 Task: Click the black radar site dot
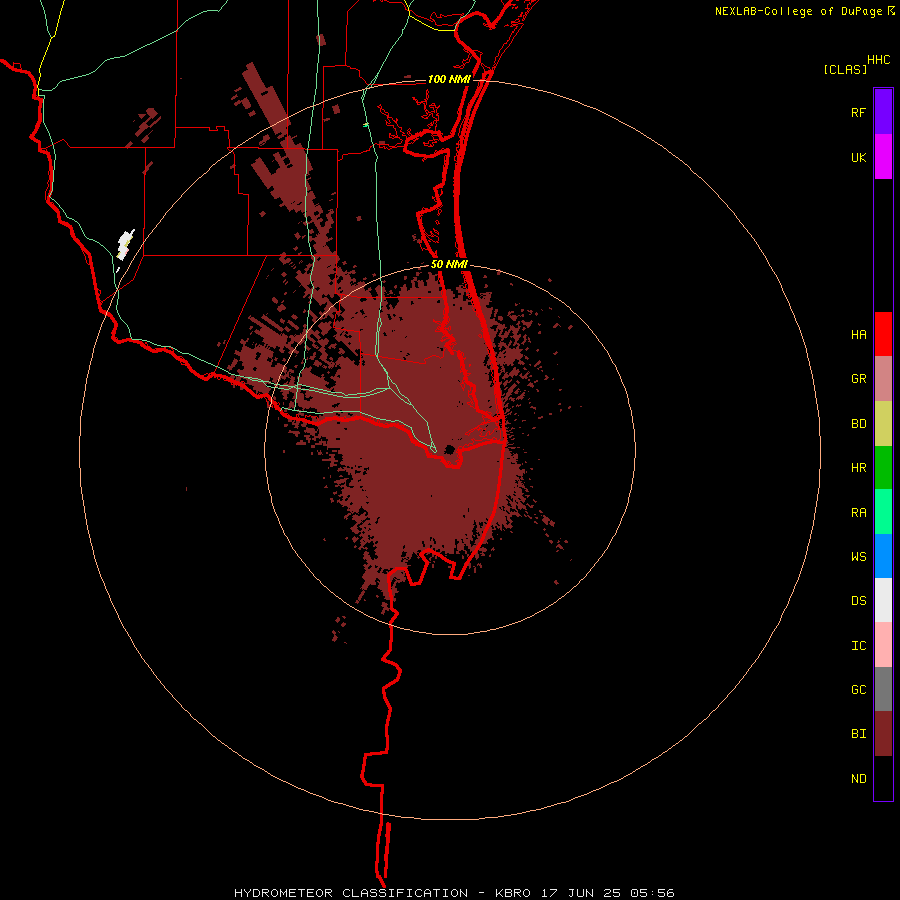click(x=450, y=449)
